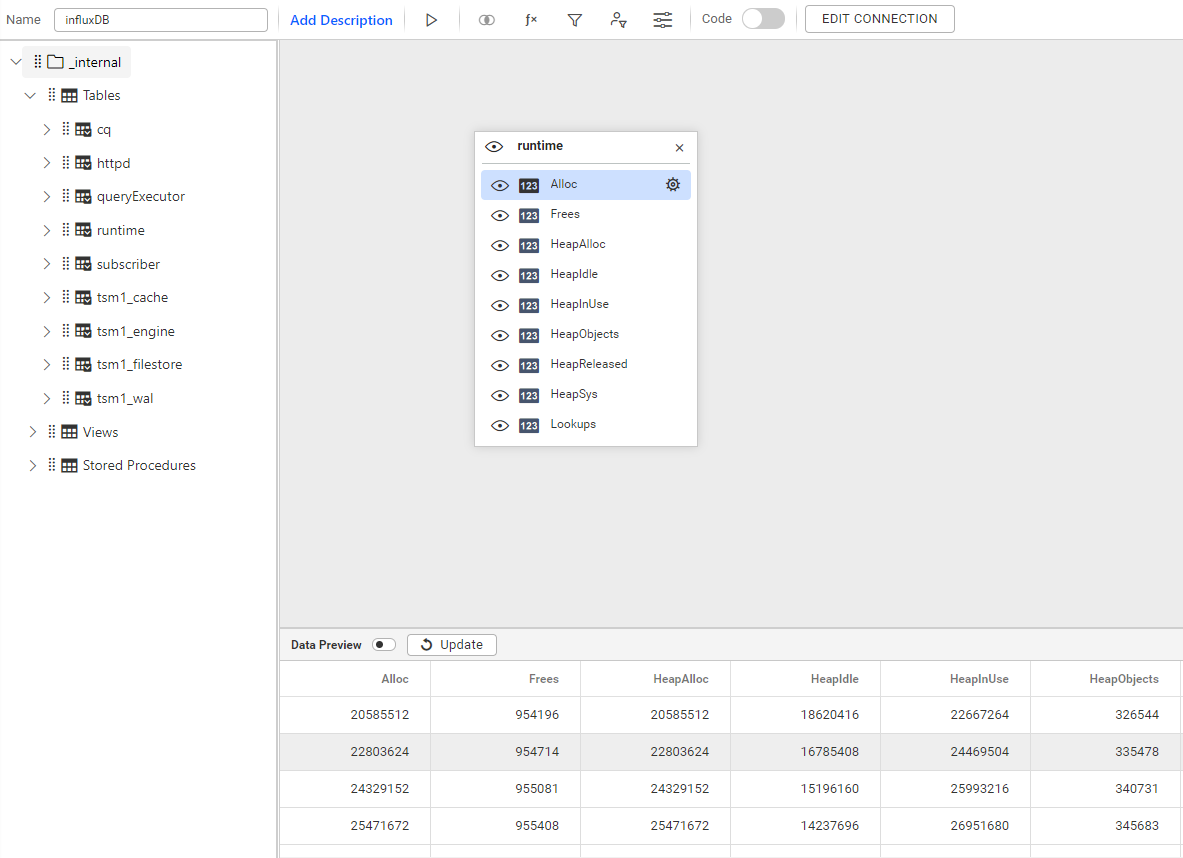Open the gear settings on the Alloc field

pos(672,184)
